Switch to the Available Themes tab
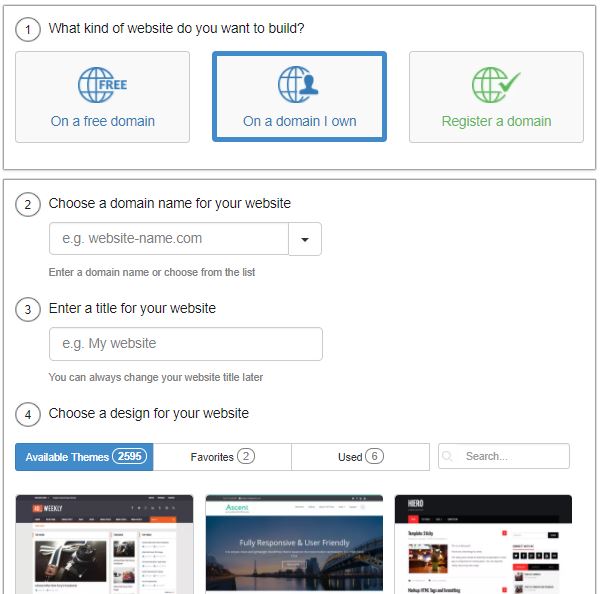 point(84,457)
